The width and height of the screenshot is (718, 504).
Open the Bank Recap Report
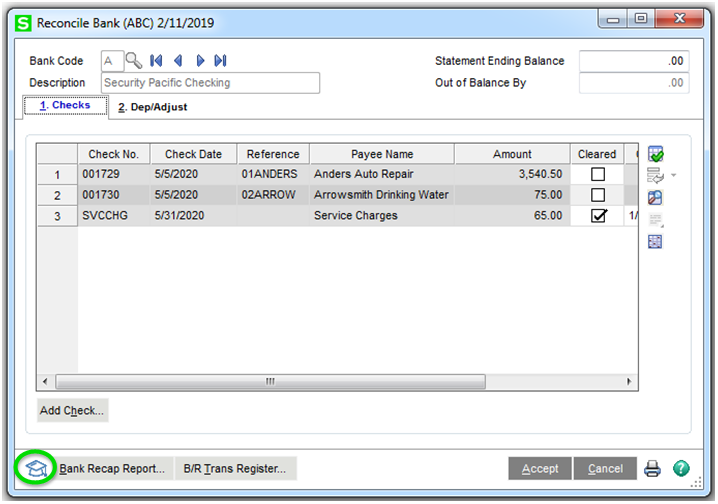point(112,469)
